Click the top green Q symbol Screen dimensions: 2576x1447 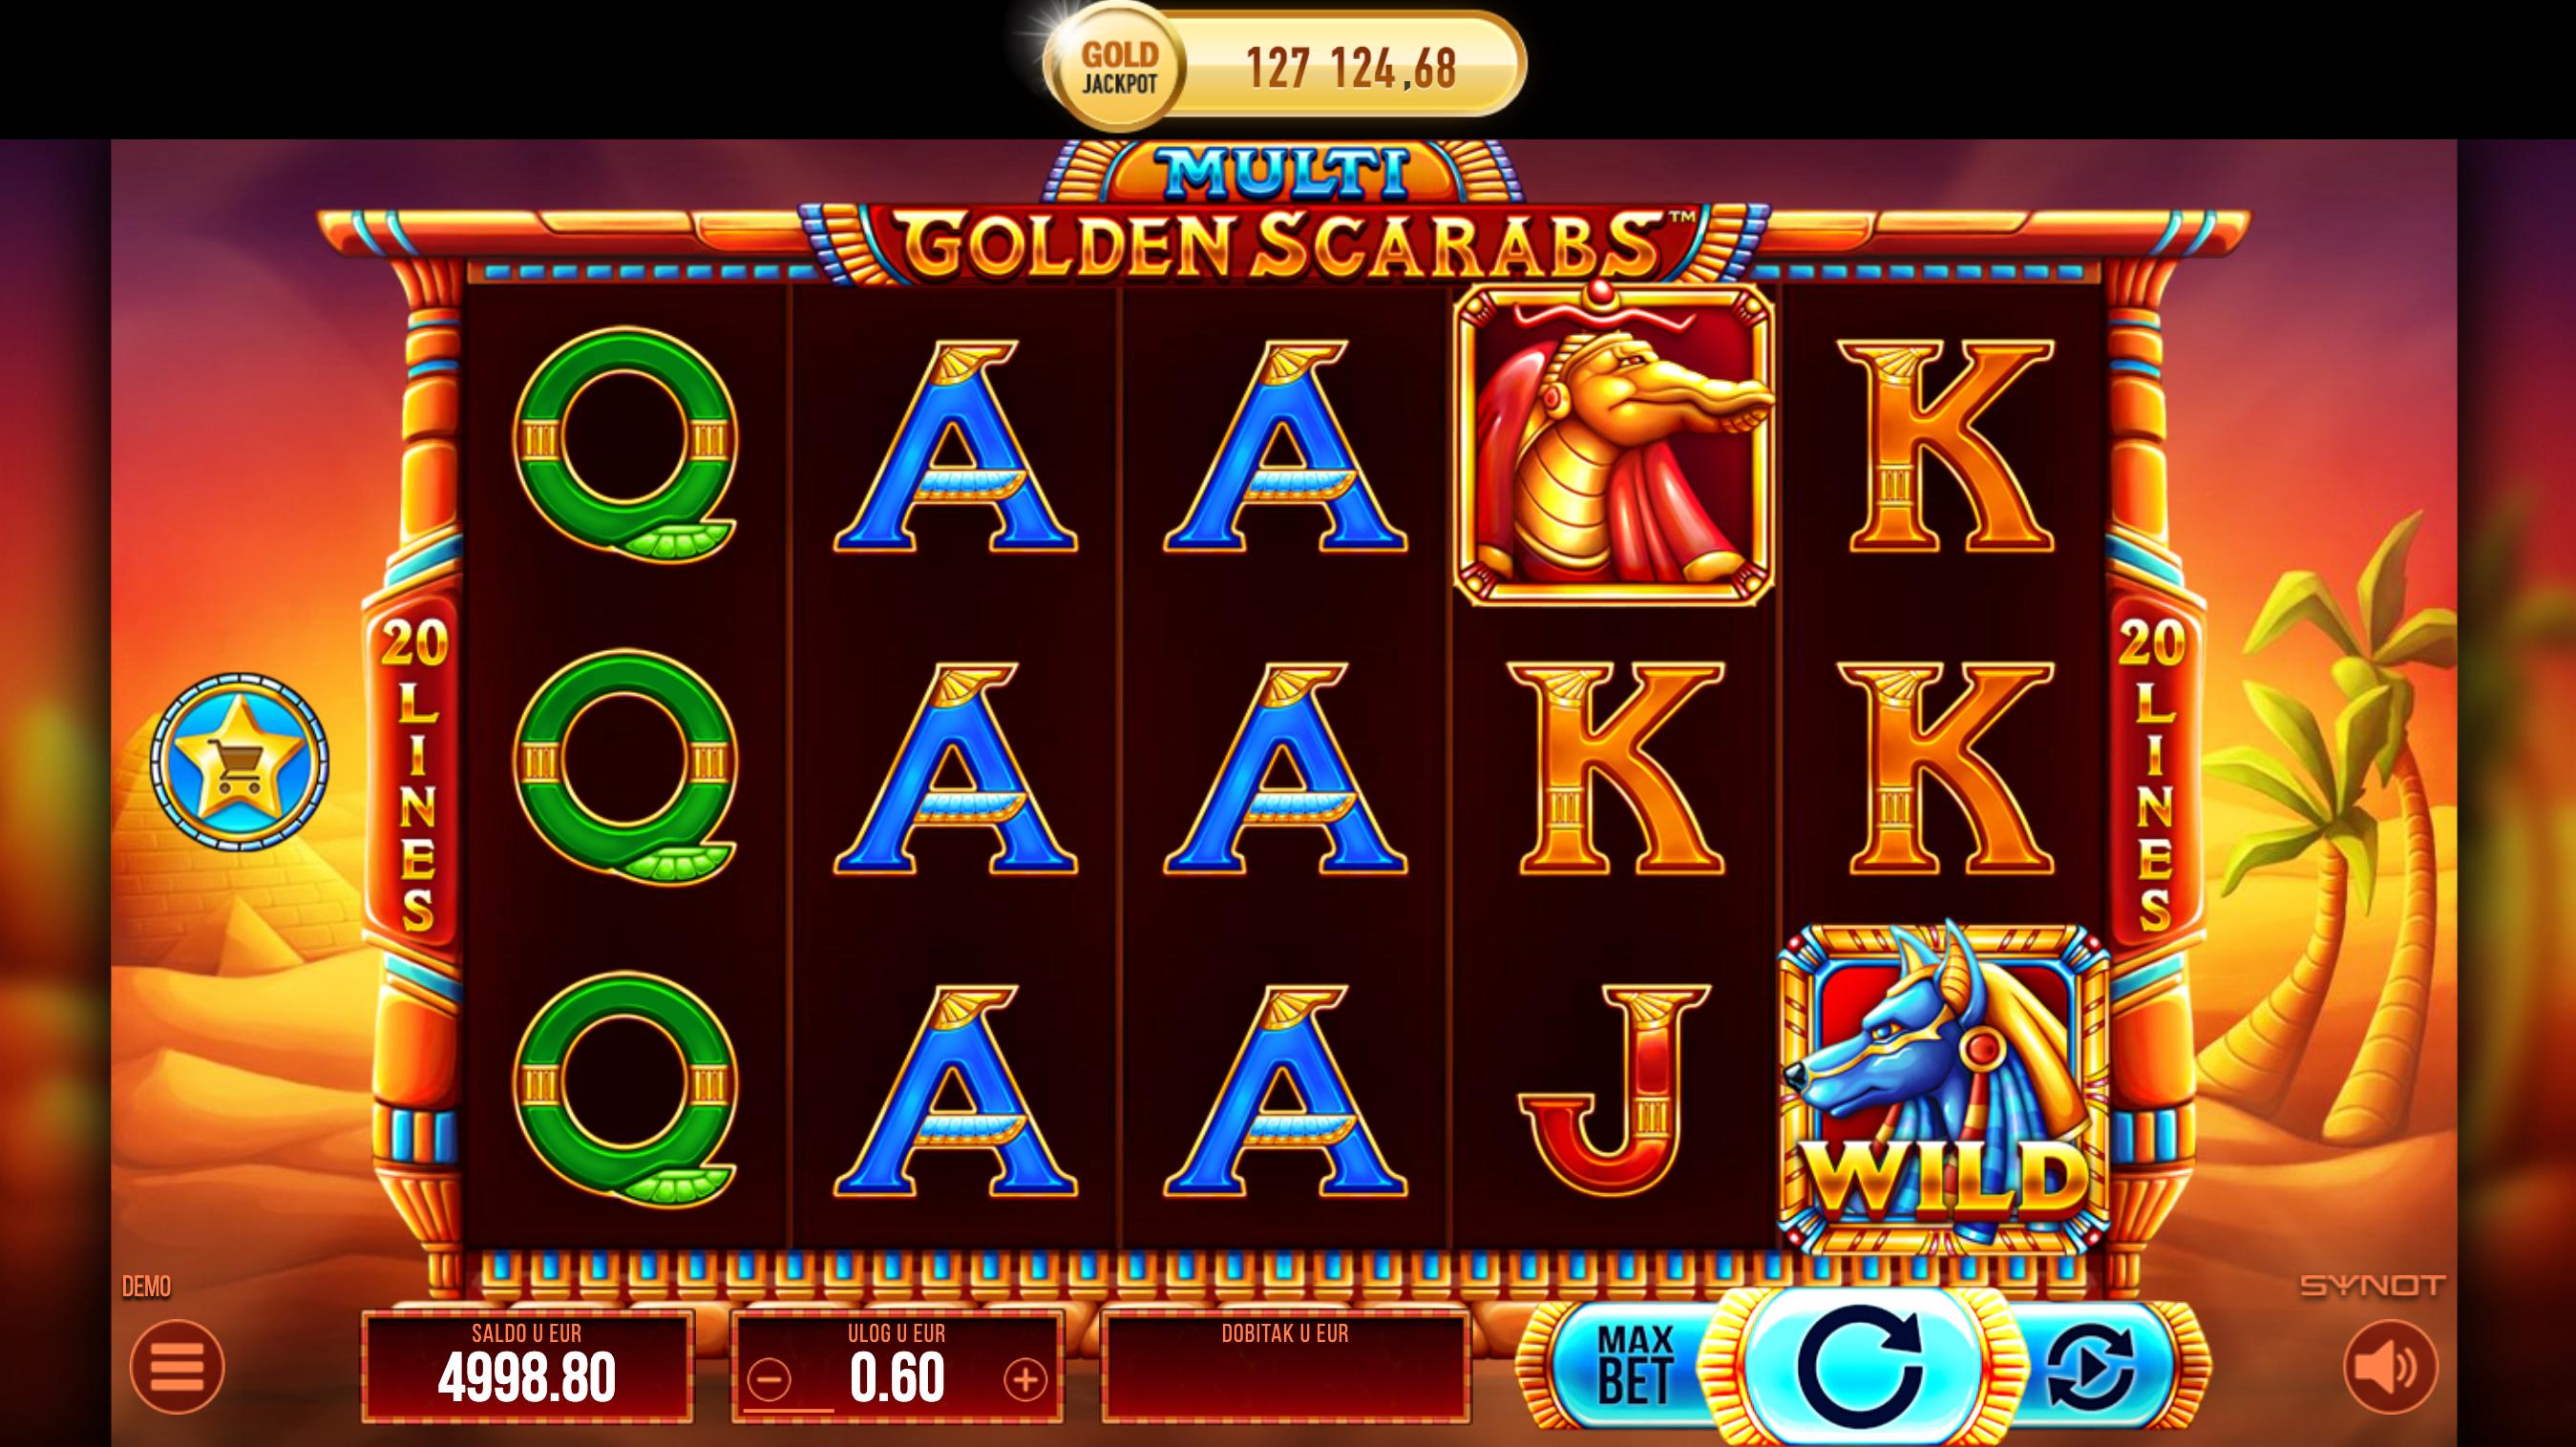tap(626, 444)
